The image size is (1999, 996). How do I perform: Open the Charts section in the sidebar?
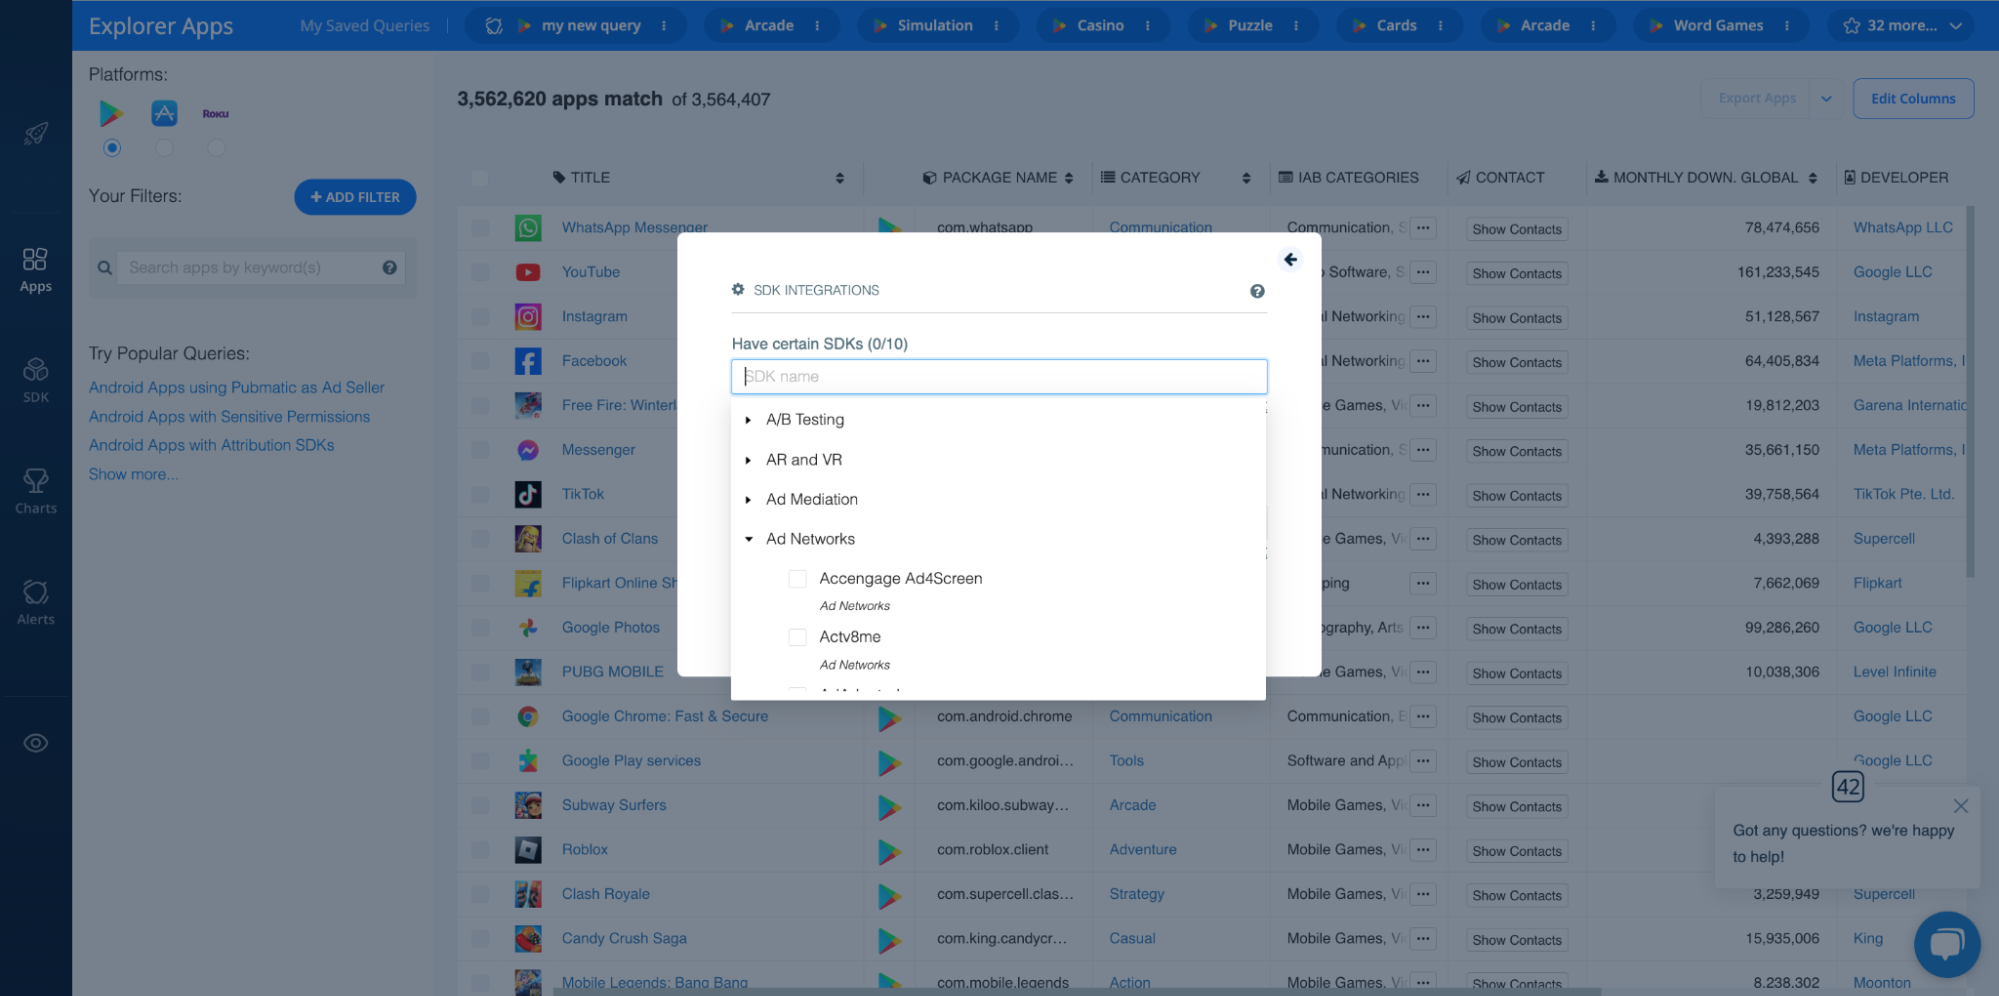[x=35, y=492]
